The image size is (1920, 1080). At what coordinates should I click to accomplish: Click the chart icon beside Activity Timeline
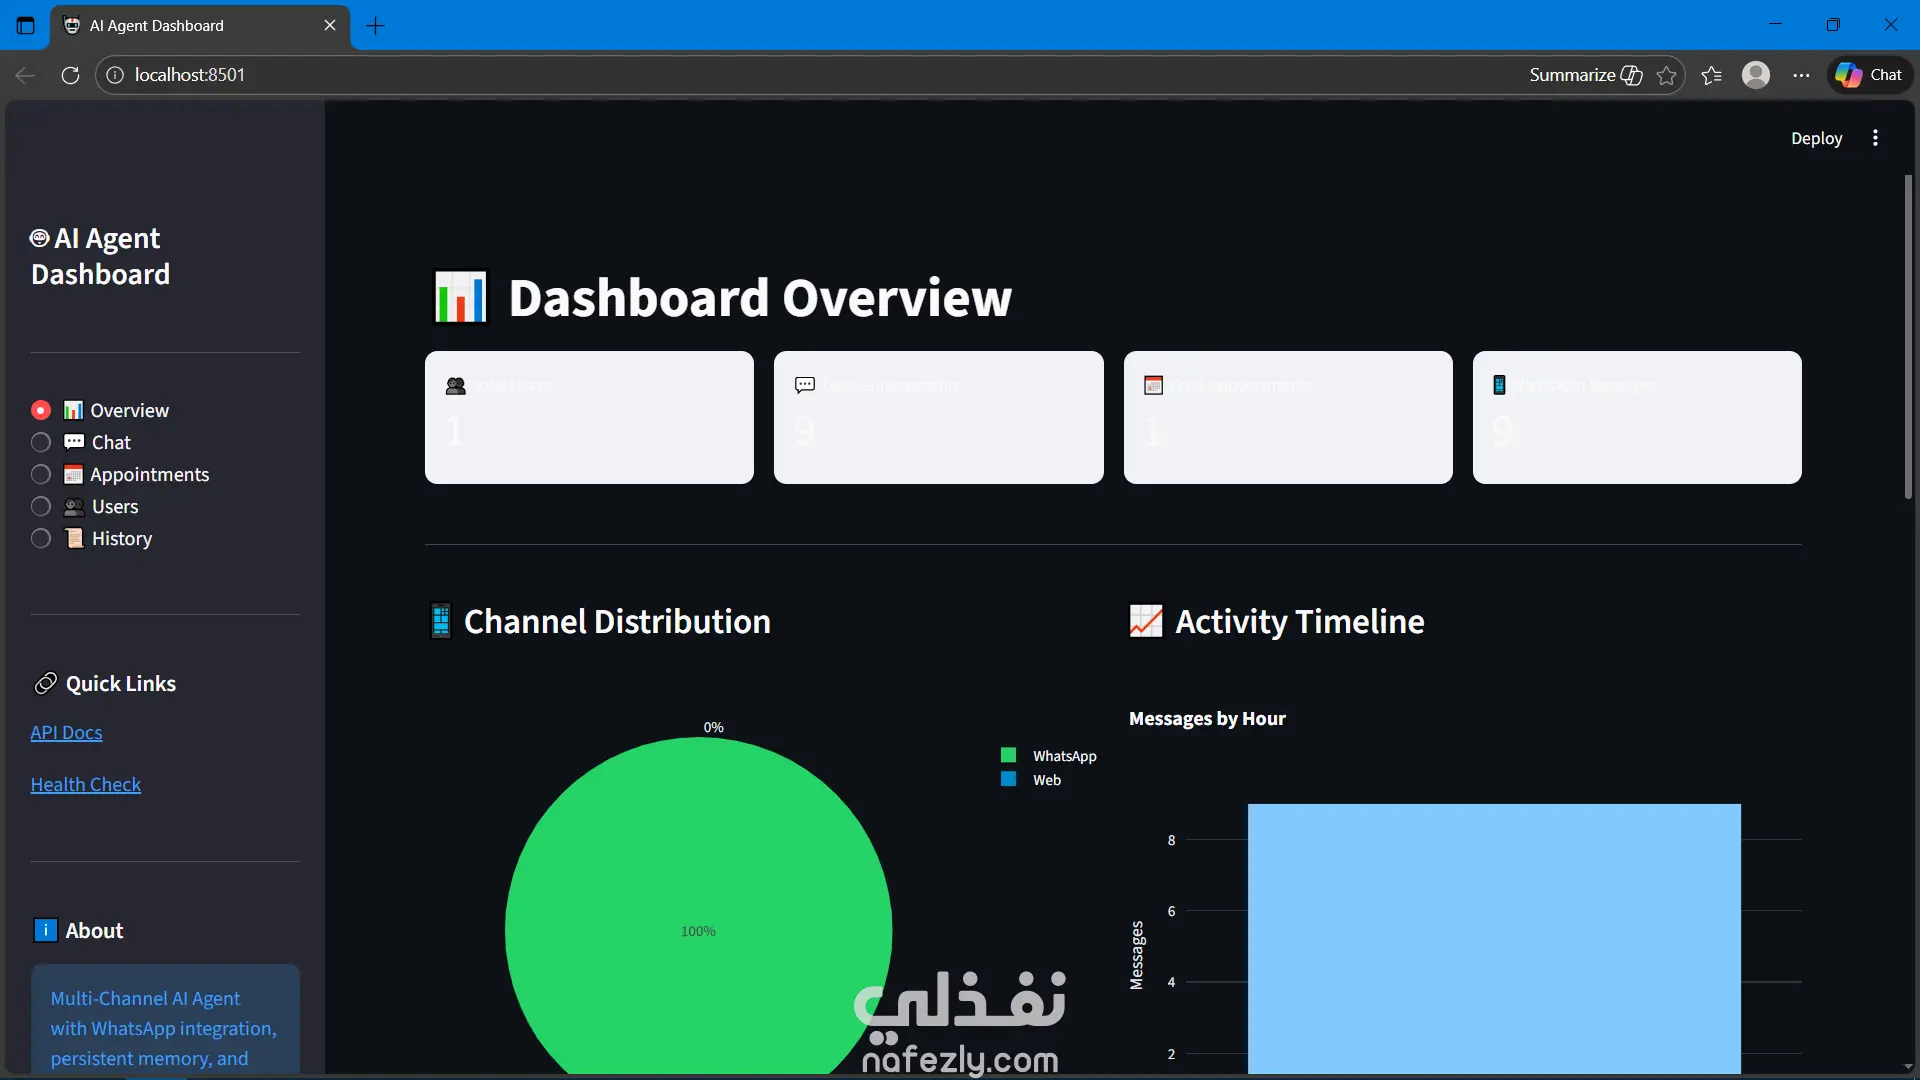coord(1146,621)
